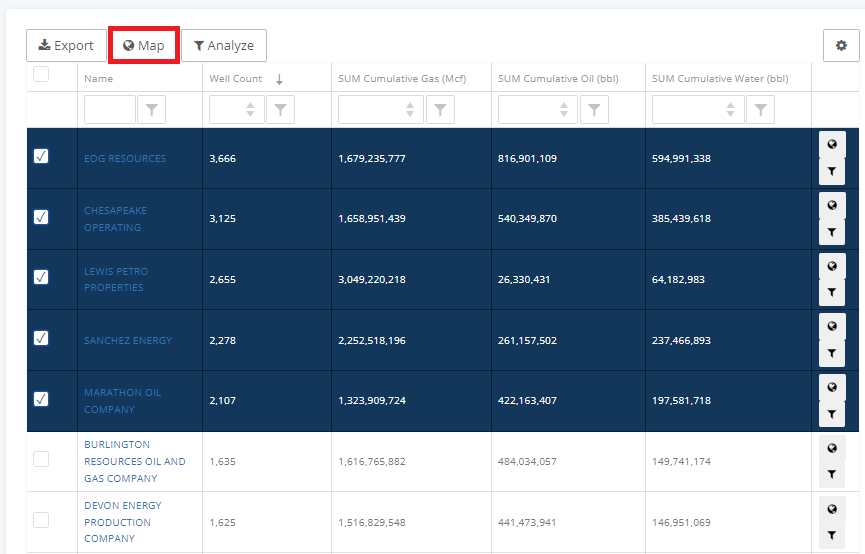Focus the Name filter text field
This screenshot has width=865, height=554.
coord(110,109)
